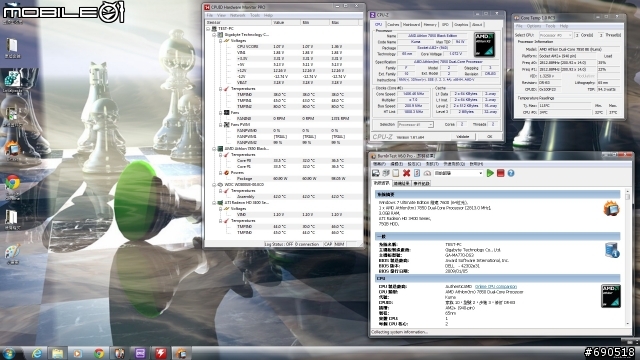Viewport: 640px width, 360px height.
Task: Click the red X icon in BurnInTest toolbar
Action: coord(406,173)
